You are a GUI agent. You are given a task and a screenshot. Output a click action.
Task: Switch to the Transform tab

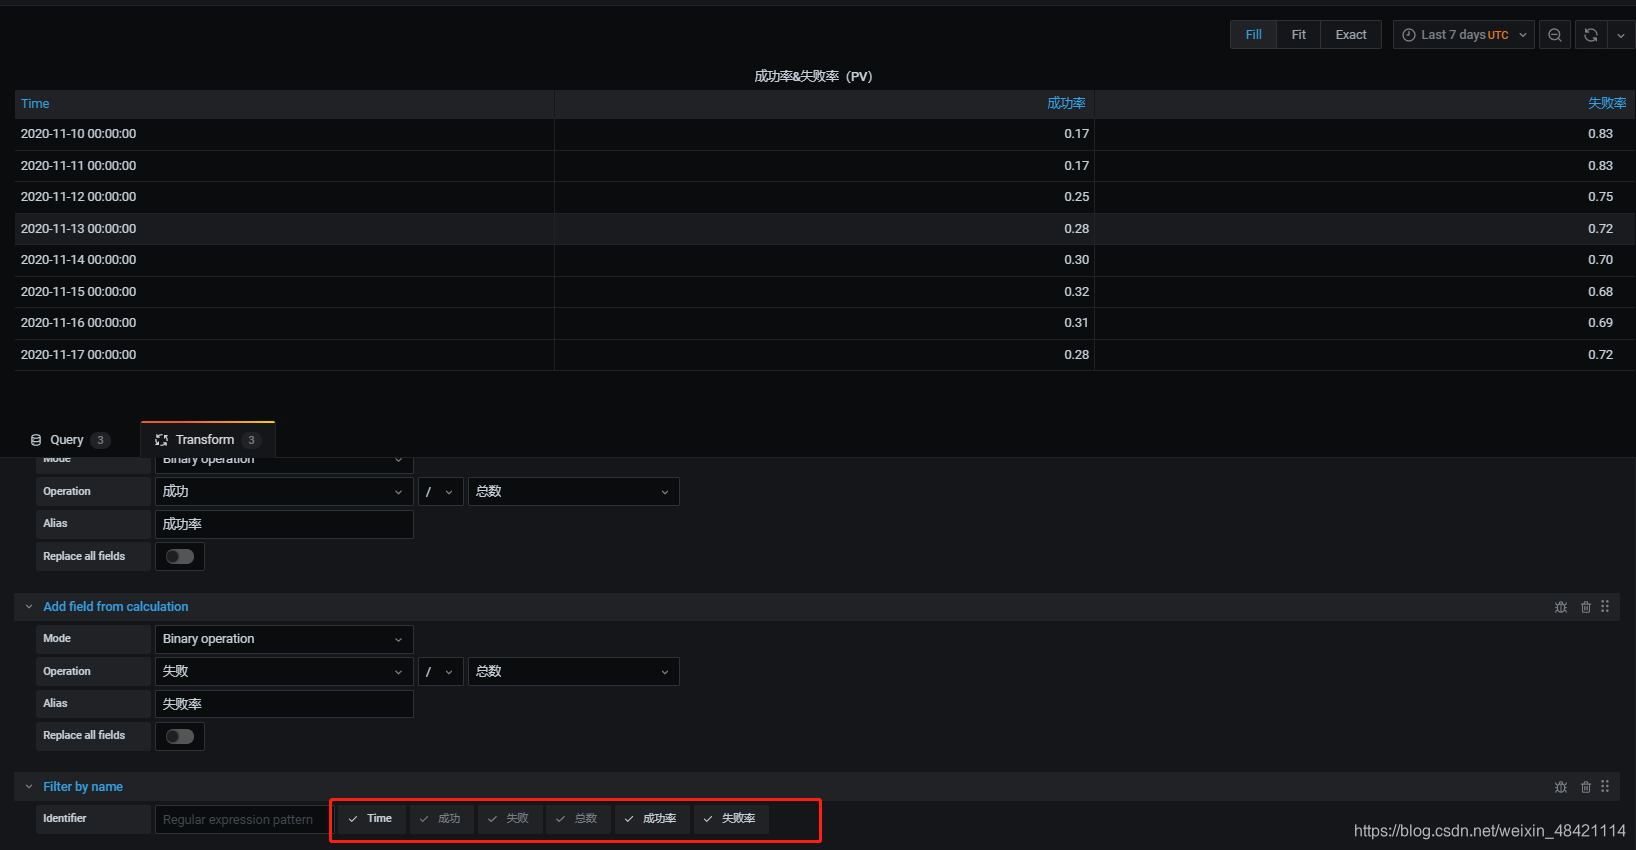coord(207,440)
